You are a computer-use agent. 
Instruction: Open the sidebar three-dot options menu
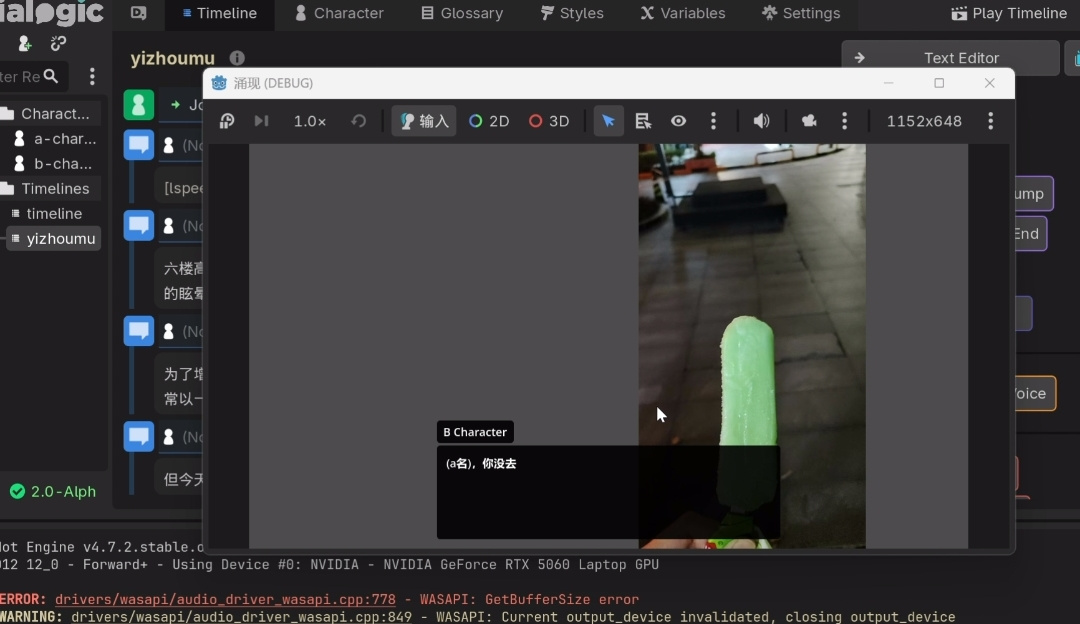92,76
